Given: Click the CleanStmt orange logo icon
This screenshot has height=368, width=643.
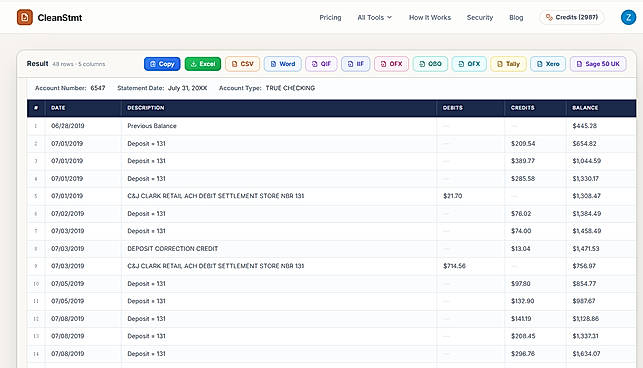Looking at the screenshot, I should pyautogui.click(x=25, y=17).
